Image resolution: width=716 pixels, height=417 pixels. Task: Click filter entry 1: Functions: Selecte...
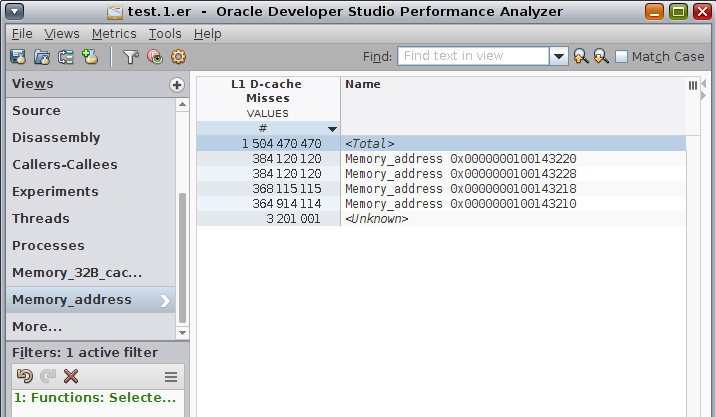point(95,398)
